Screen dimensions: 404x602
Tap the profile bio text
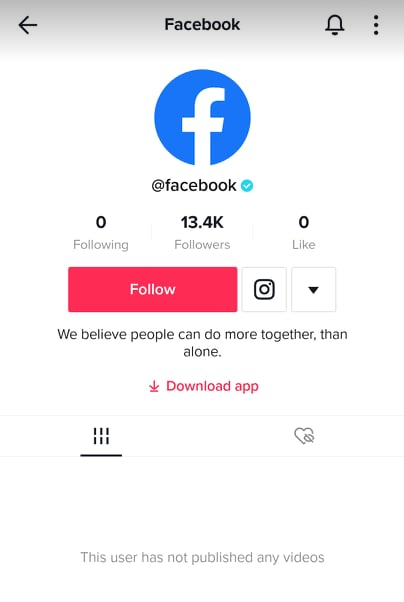[x=202, y=343]
